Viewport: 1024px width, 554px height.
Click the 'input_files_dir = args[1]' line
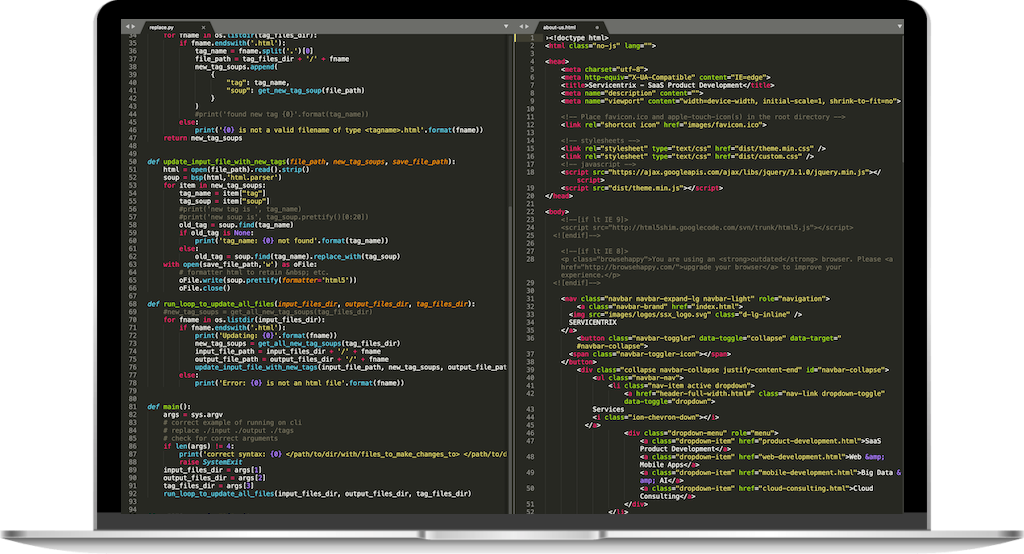212,470
